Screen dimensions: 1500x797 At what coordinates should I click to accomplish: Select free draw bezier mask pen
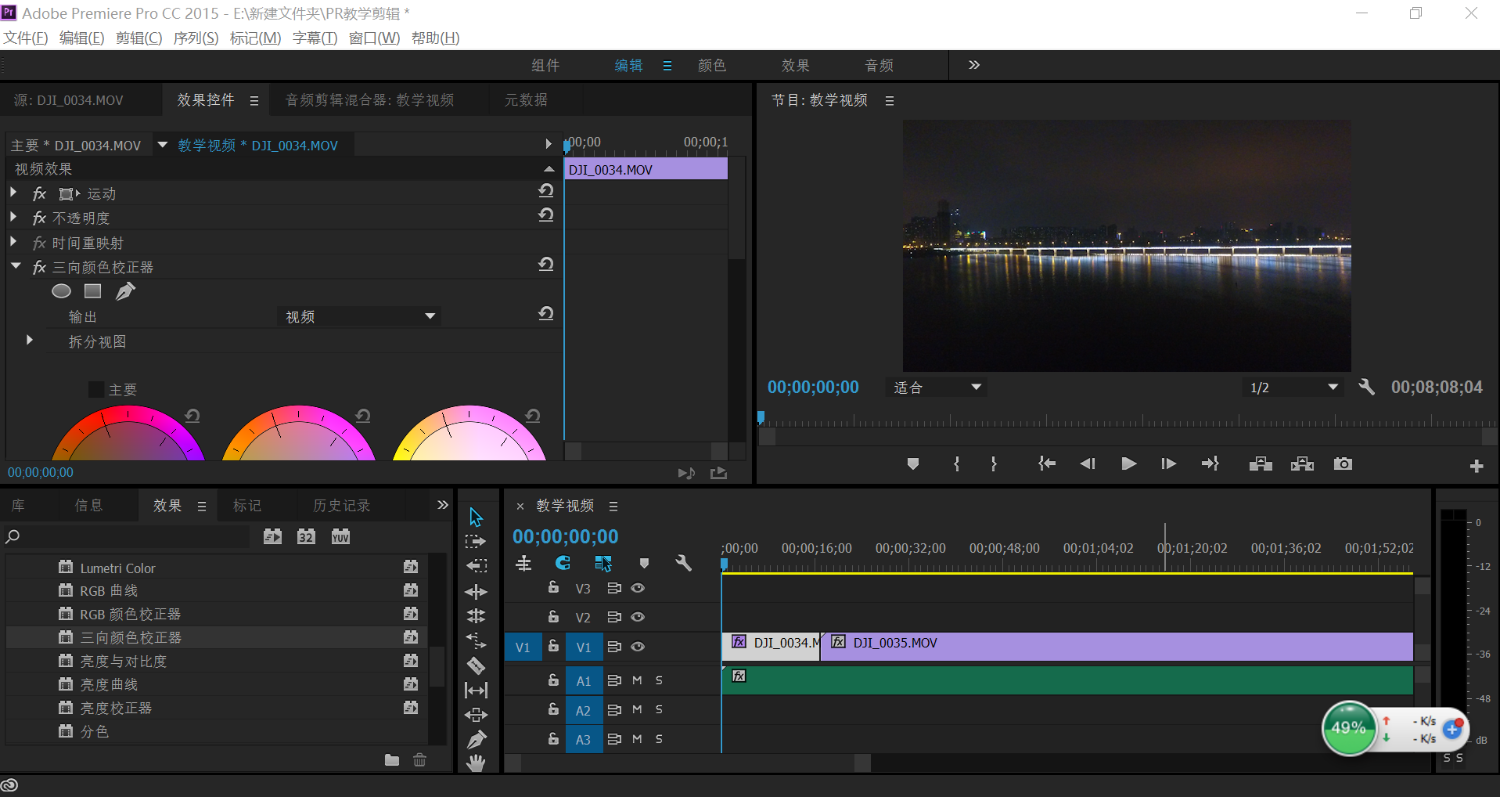point(125,291)
